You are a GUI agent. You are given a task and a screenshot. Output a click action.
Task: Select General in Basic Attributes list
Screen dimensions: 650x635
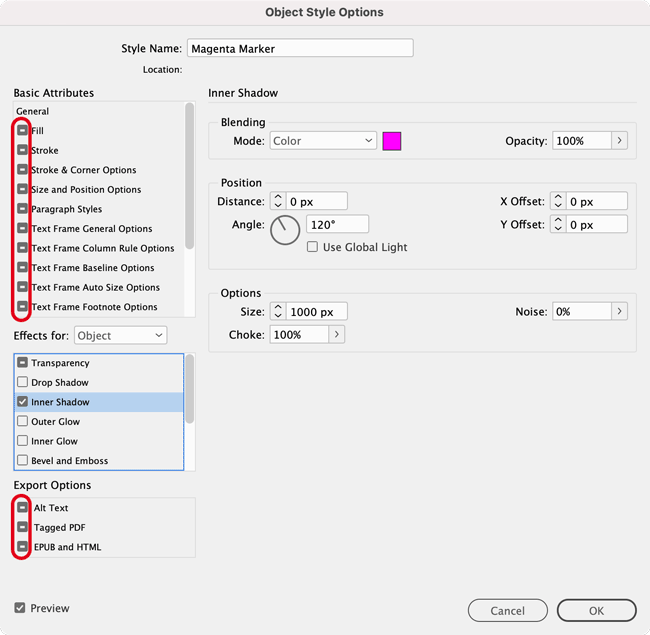[32, 111]
